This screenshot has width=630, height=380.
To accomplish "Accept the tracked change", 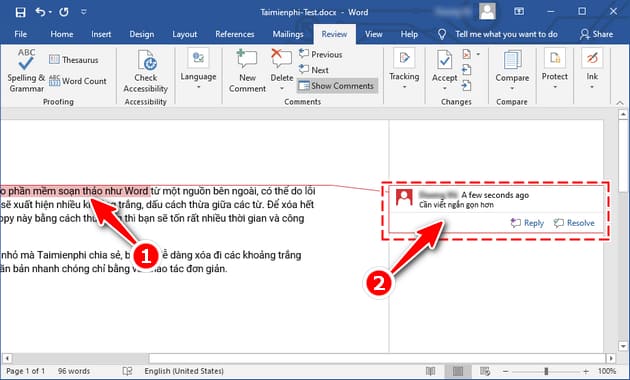I will point(444,64).
